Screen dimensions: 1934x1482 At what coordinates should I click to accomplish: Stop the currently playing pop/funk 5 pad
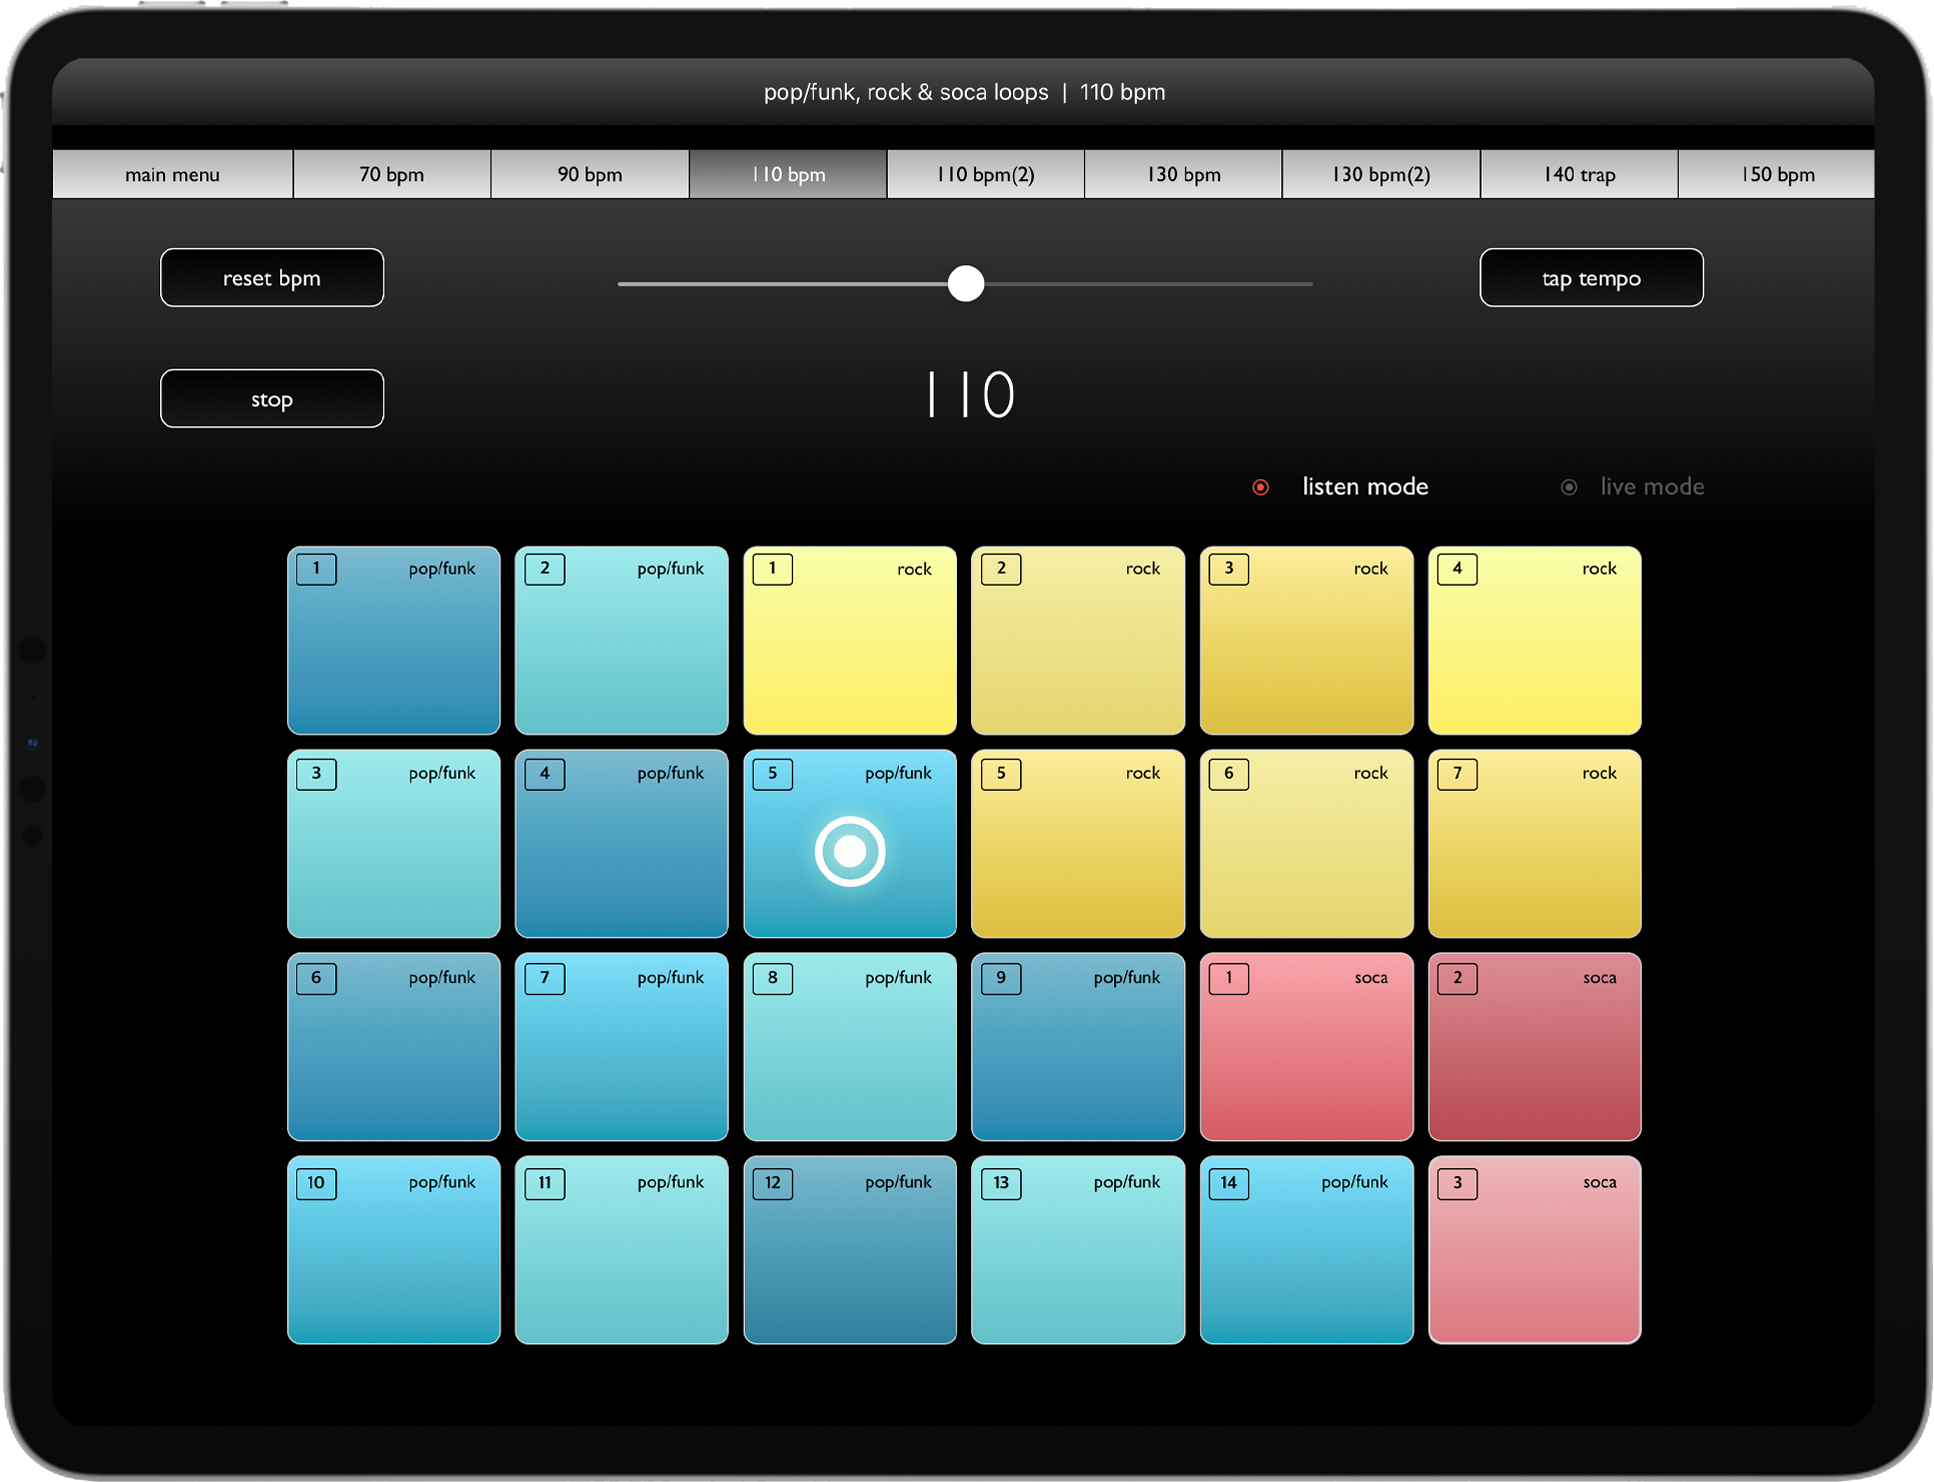coord(849,845)
